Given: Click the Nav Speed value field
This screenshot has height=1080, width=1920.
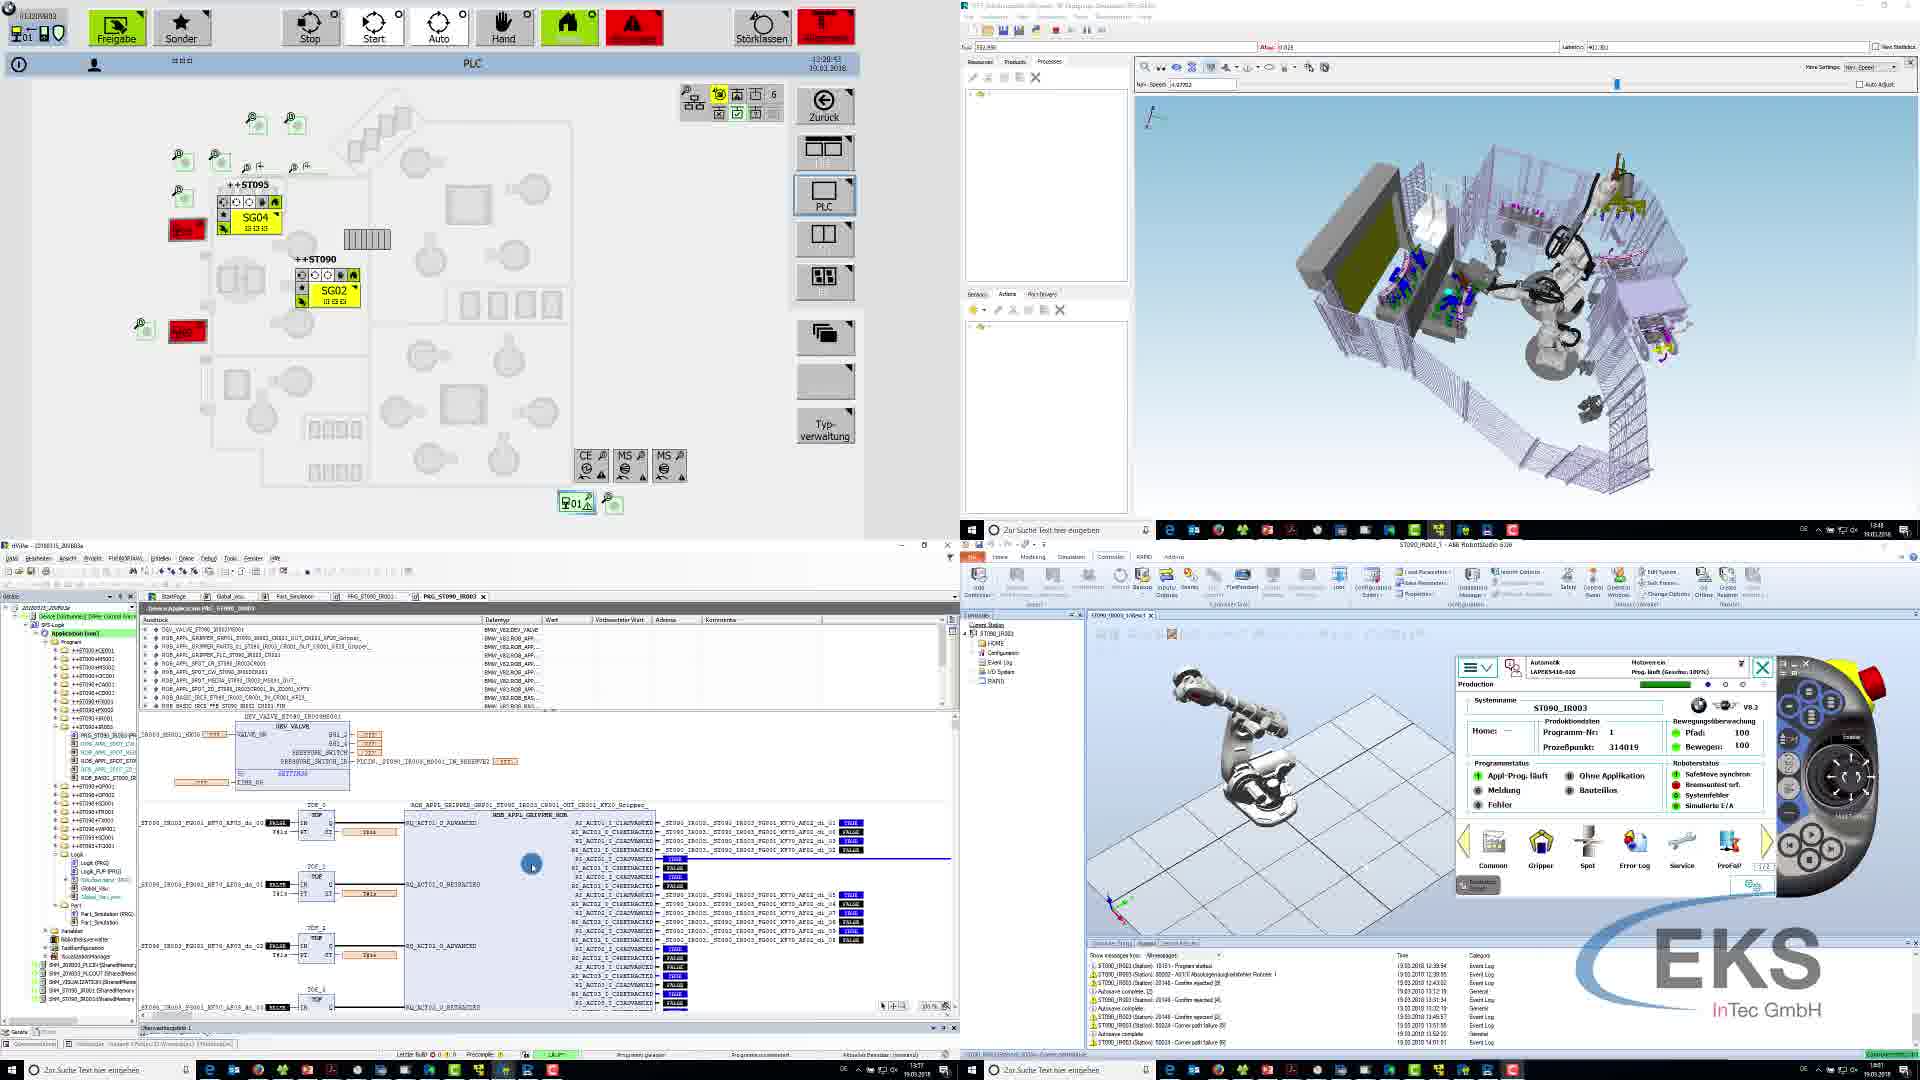Looking at the screenshot, I should pyautogui.click(x=1202, y=84).
